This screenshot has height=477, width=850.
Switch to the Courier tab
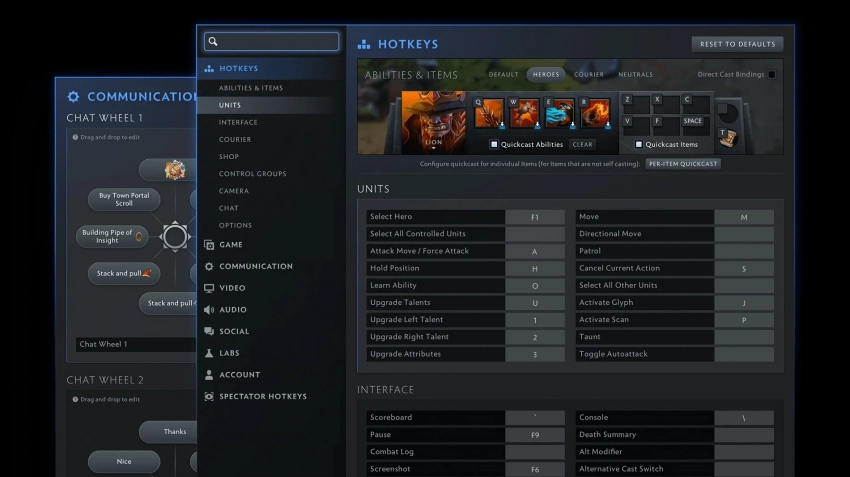click(x=589, y=74)
